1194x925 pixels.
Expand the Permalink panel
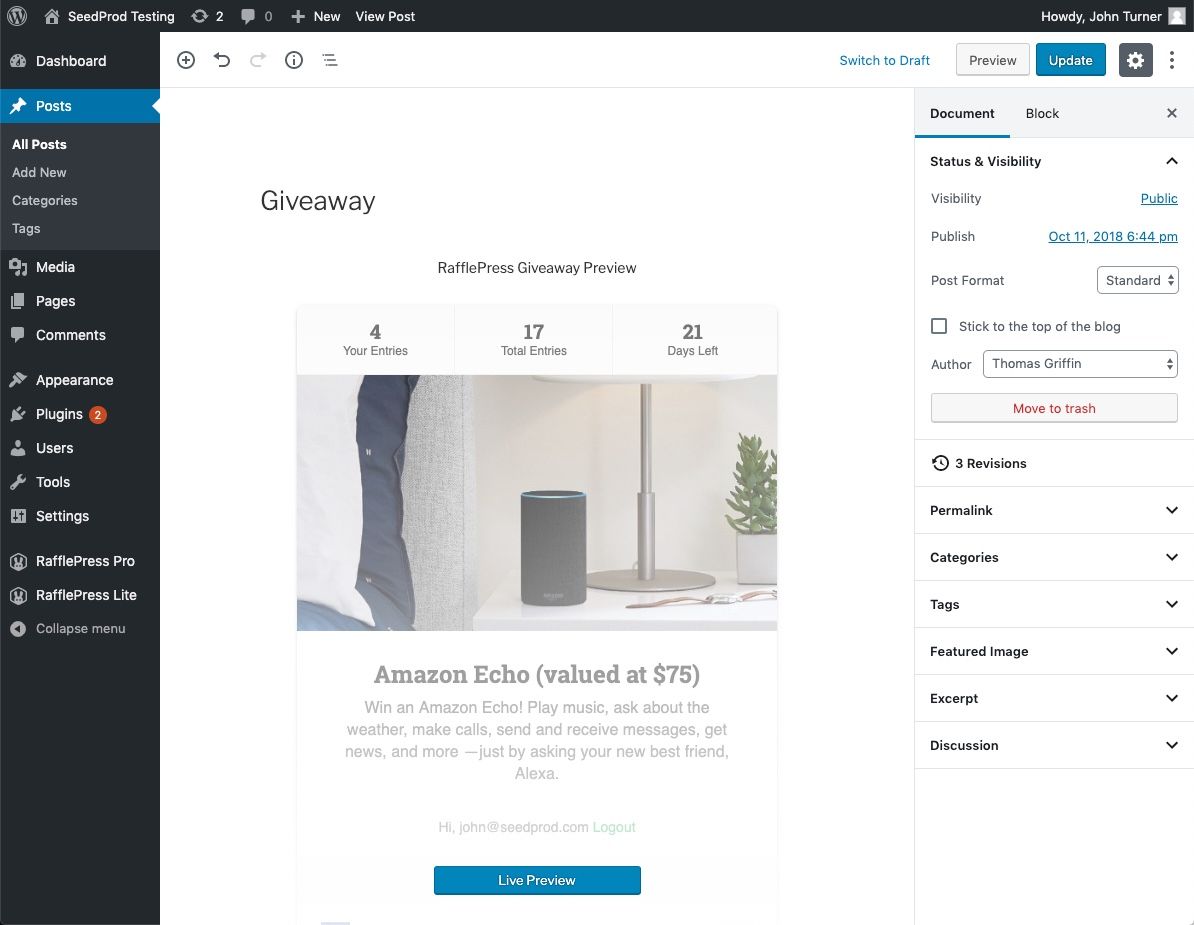point(1054,510)
